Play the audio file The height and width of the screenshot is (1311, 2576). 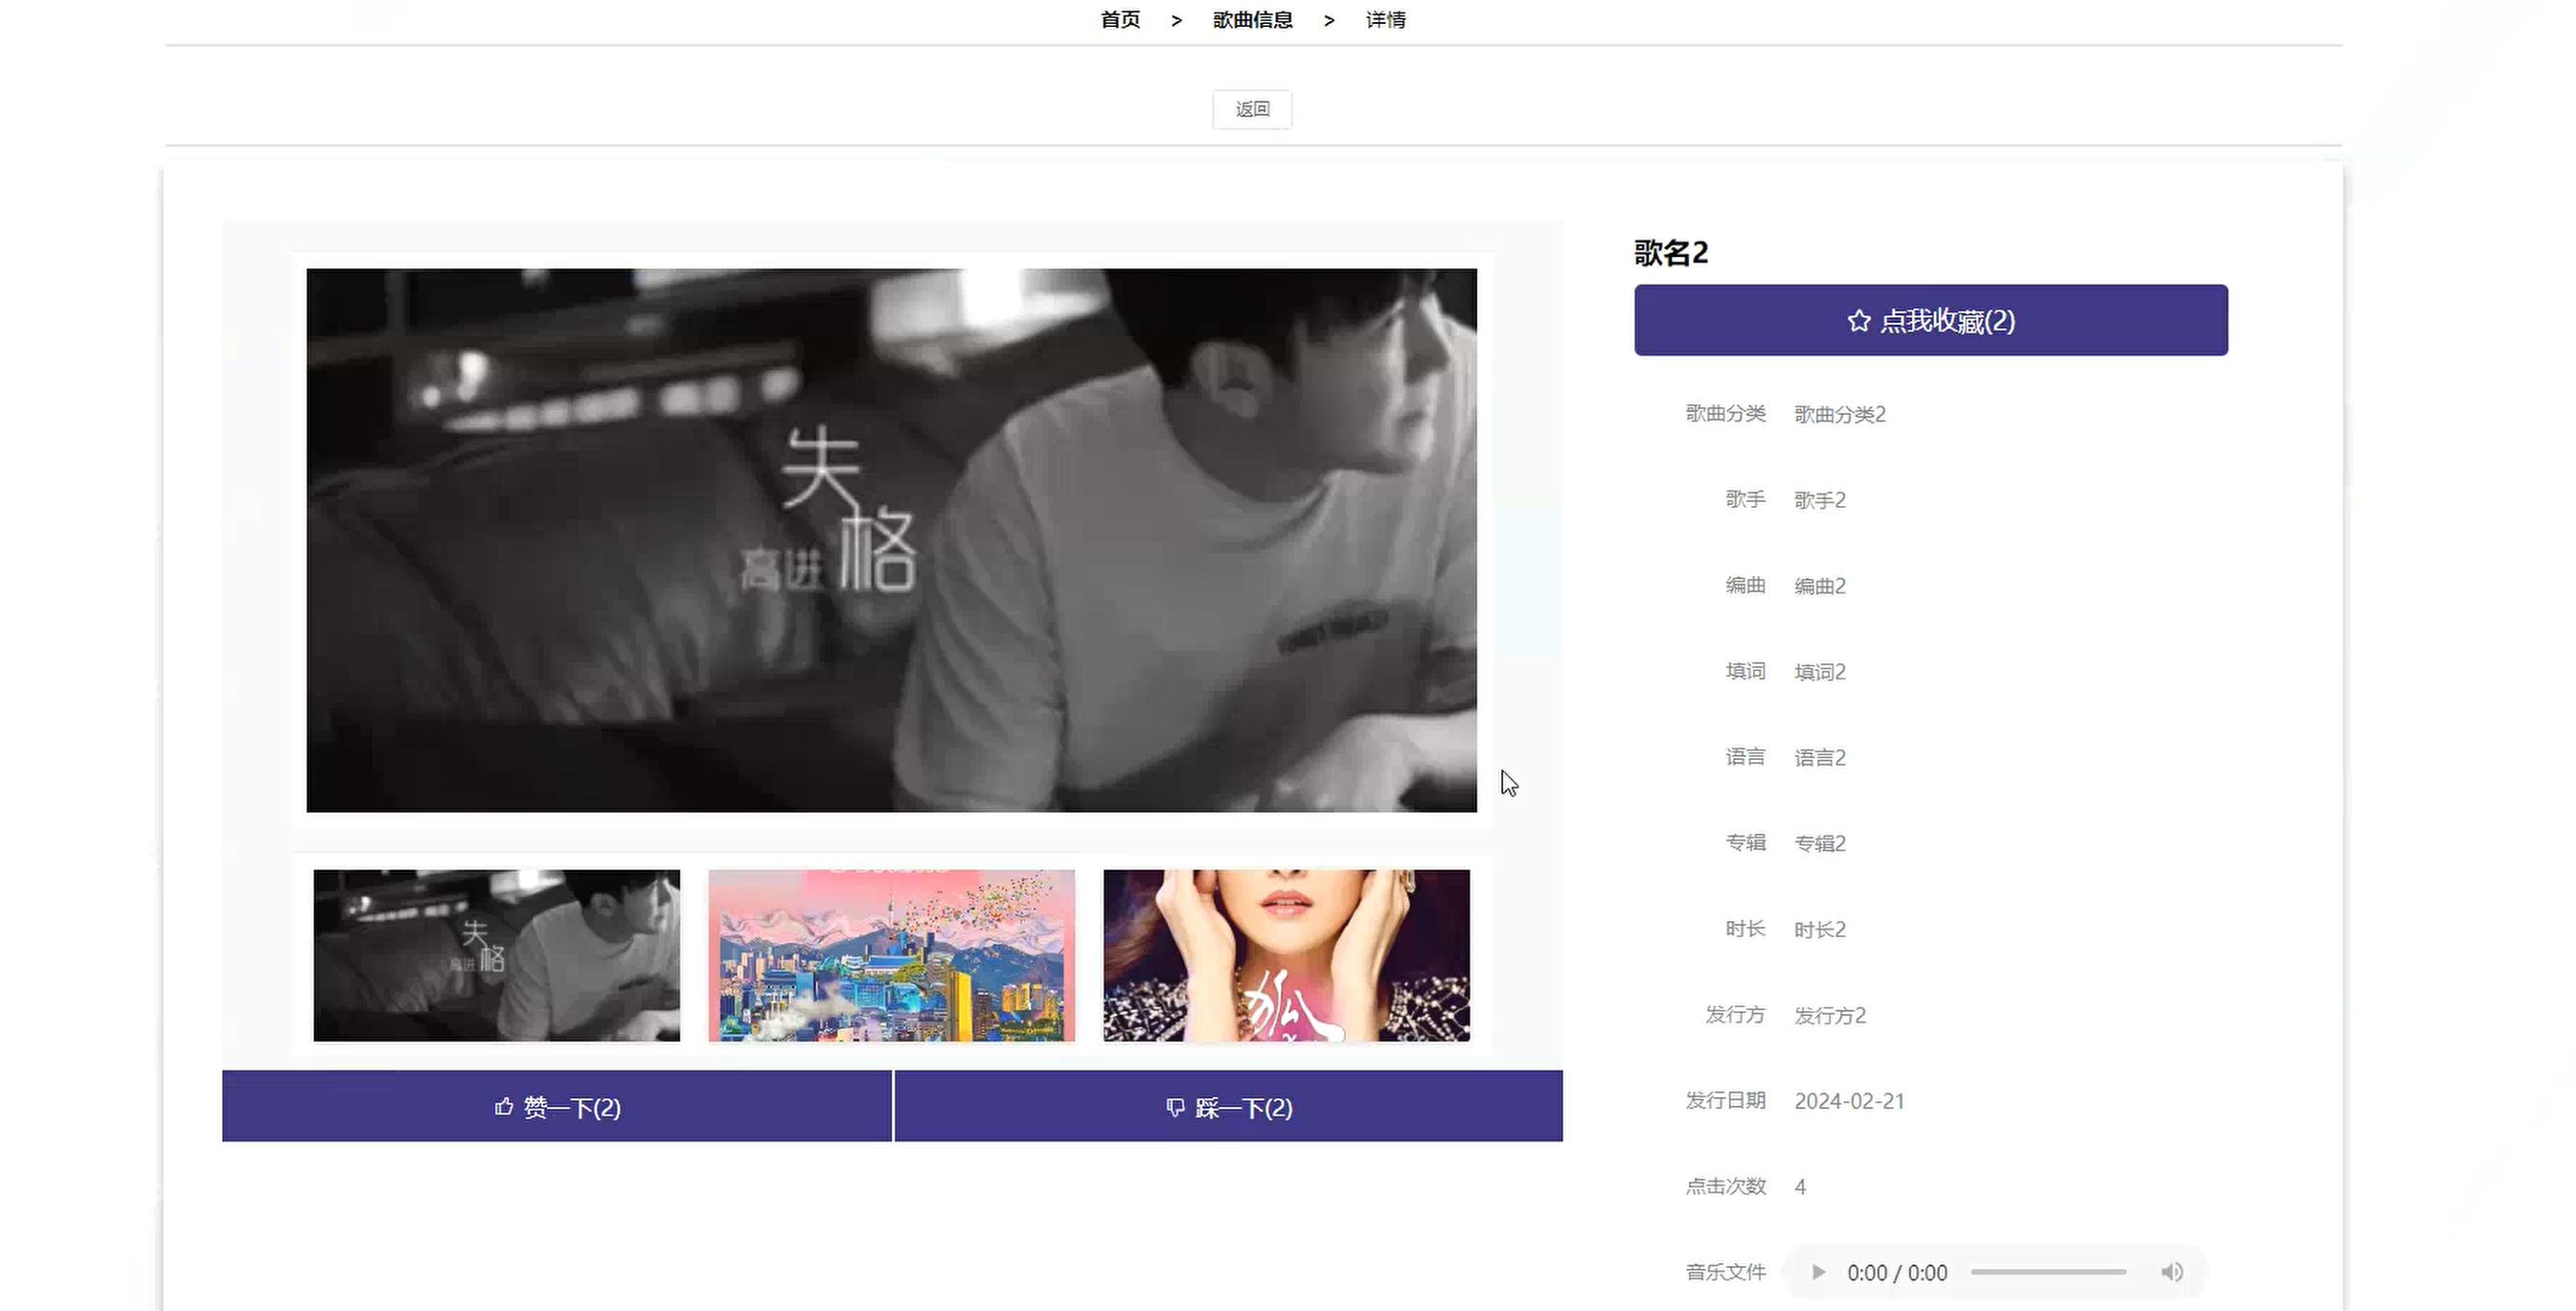pos(1818,1272)
